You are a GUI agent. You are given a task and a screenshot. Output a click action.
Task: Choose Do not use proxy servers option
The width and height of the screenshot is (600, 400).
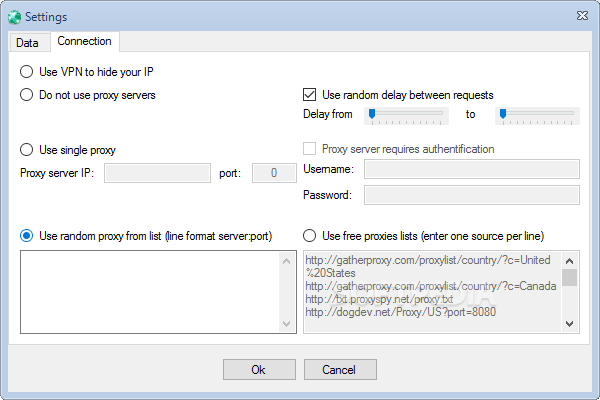coord(27,95)
